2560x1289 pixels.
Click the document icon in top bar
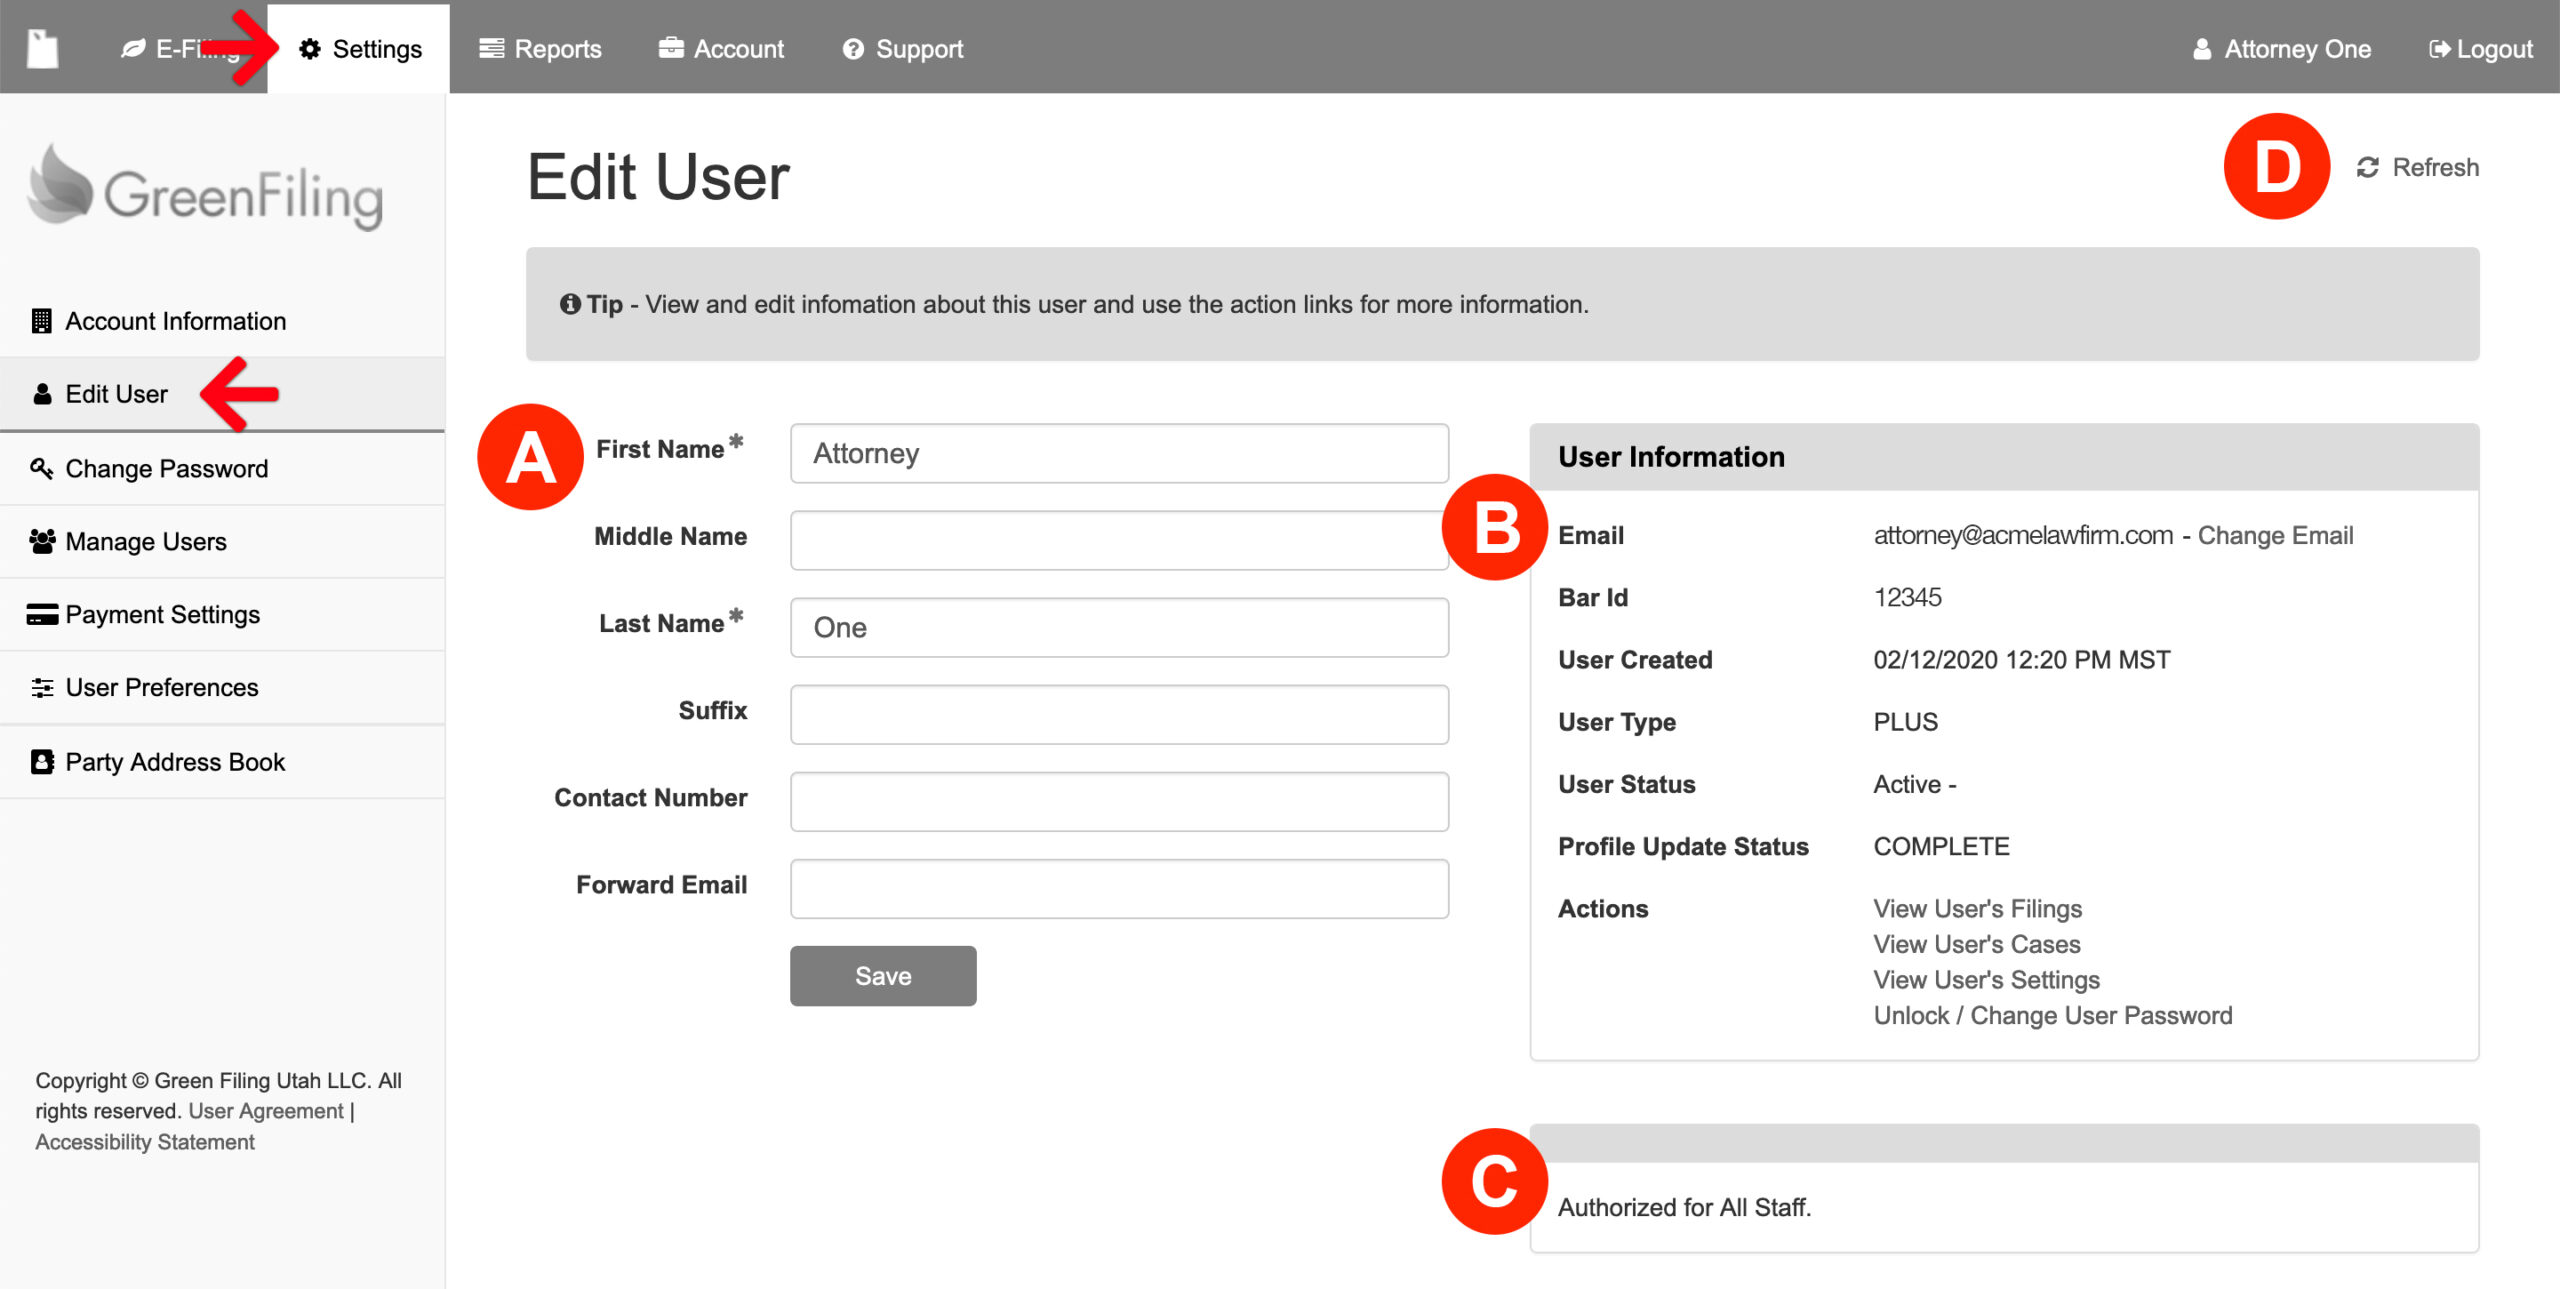[x=42, y=48]
